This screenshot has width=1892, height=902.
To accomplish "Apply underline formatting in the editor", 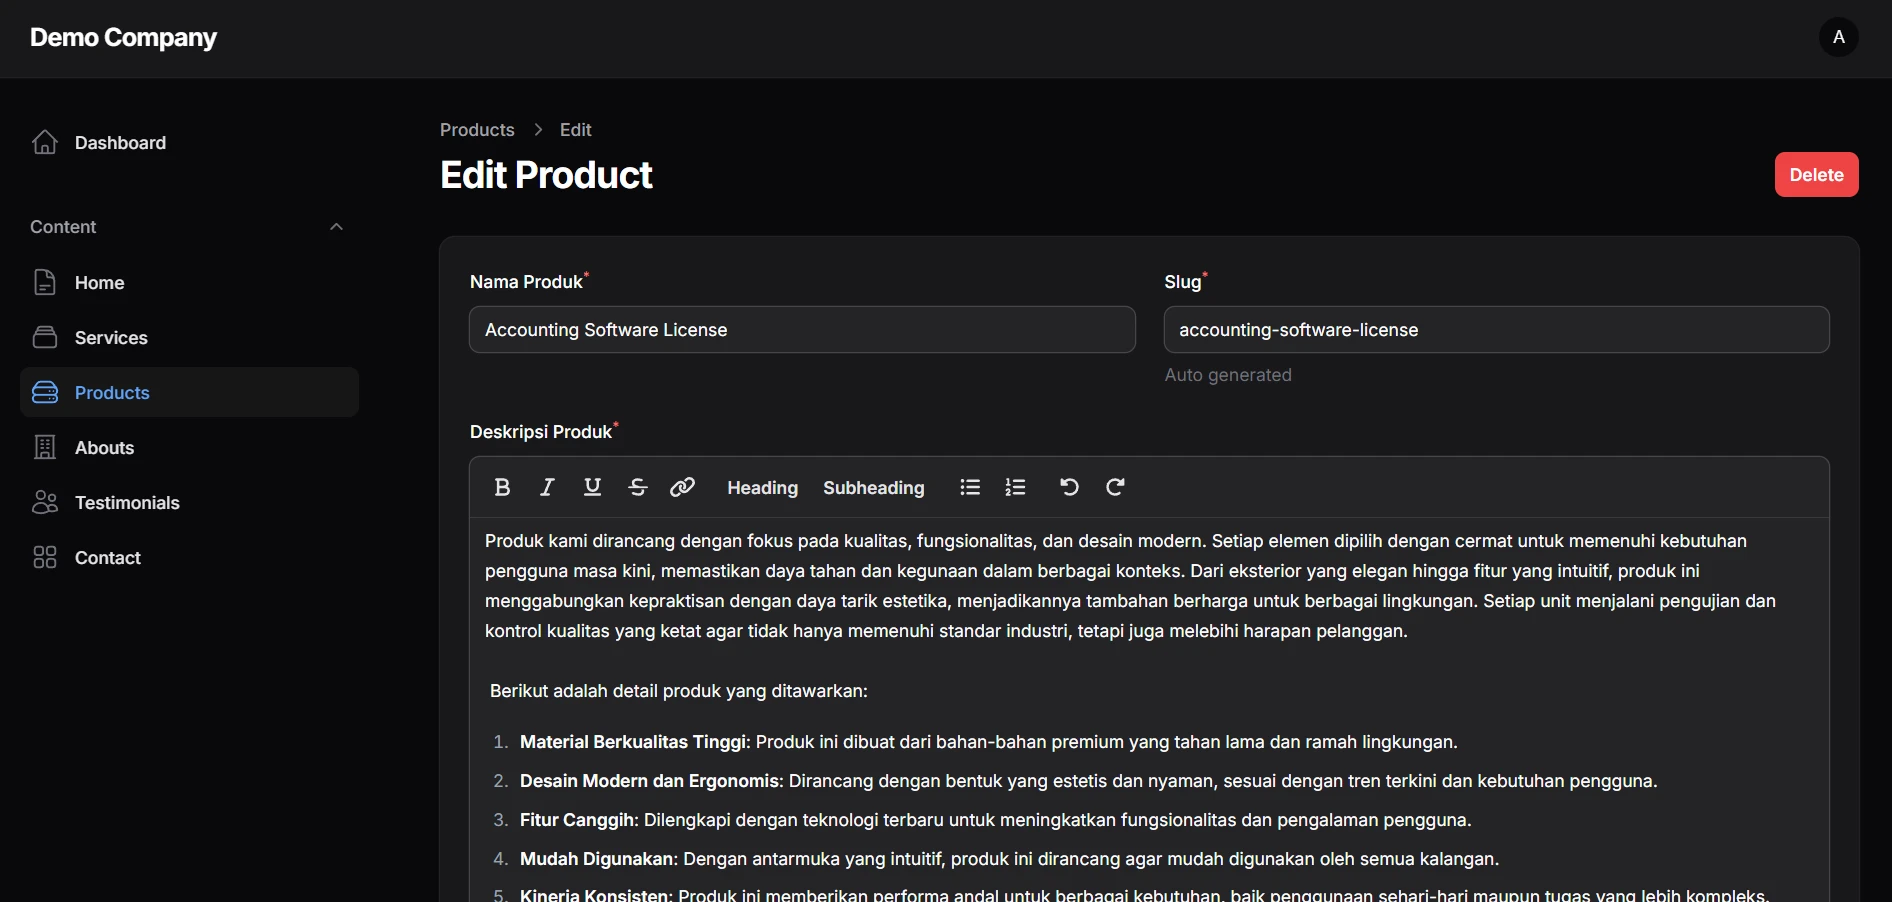I will [592, 487].
